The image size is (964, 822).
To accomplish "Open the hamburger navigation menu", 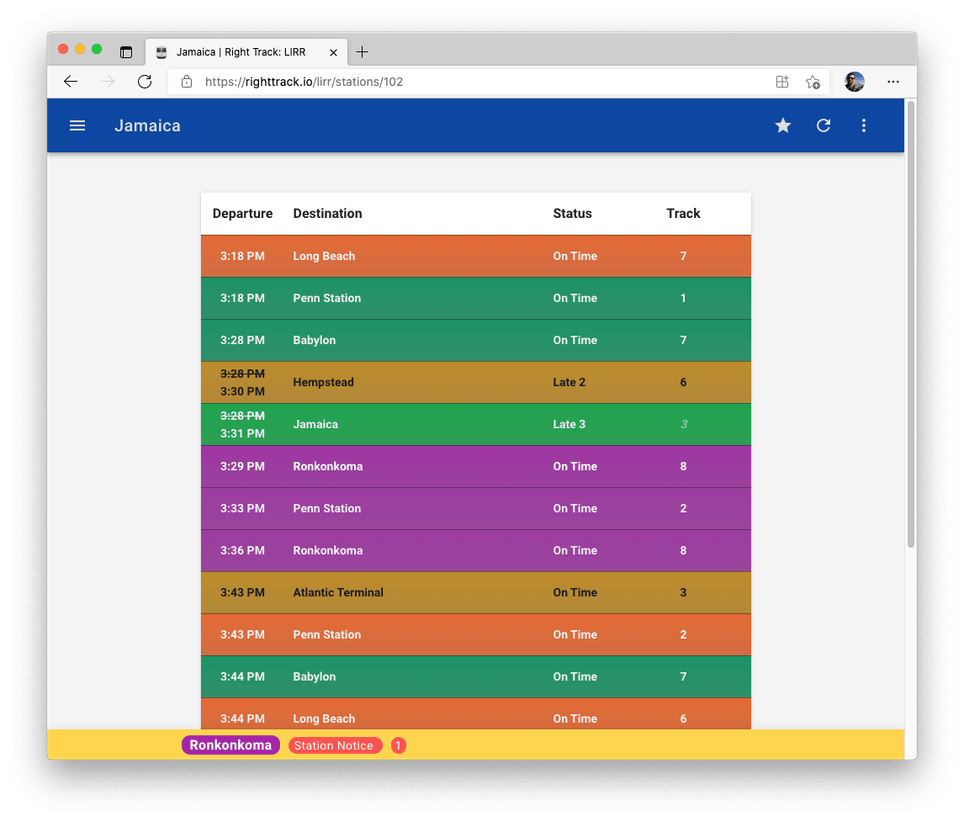I will pos(77,126).
